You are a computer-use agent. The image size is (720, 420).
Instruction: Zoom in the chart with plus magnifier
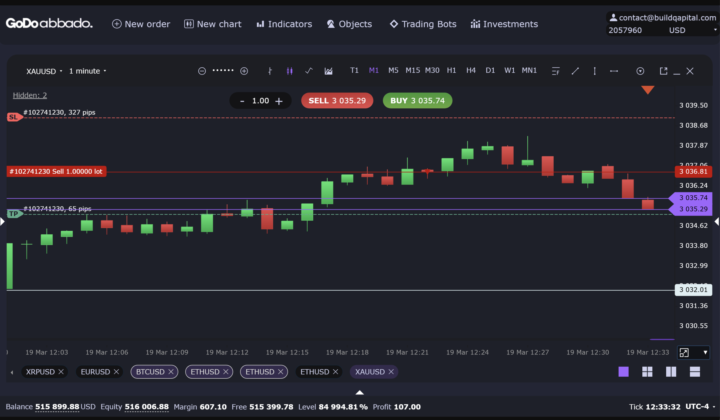[x=244, y=71]
